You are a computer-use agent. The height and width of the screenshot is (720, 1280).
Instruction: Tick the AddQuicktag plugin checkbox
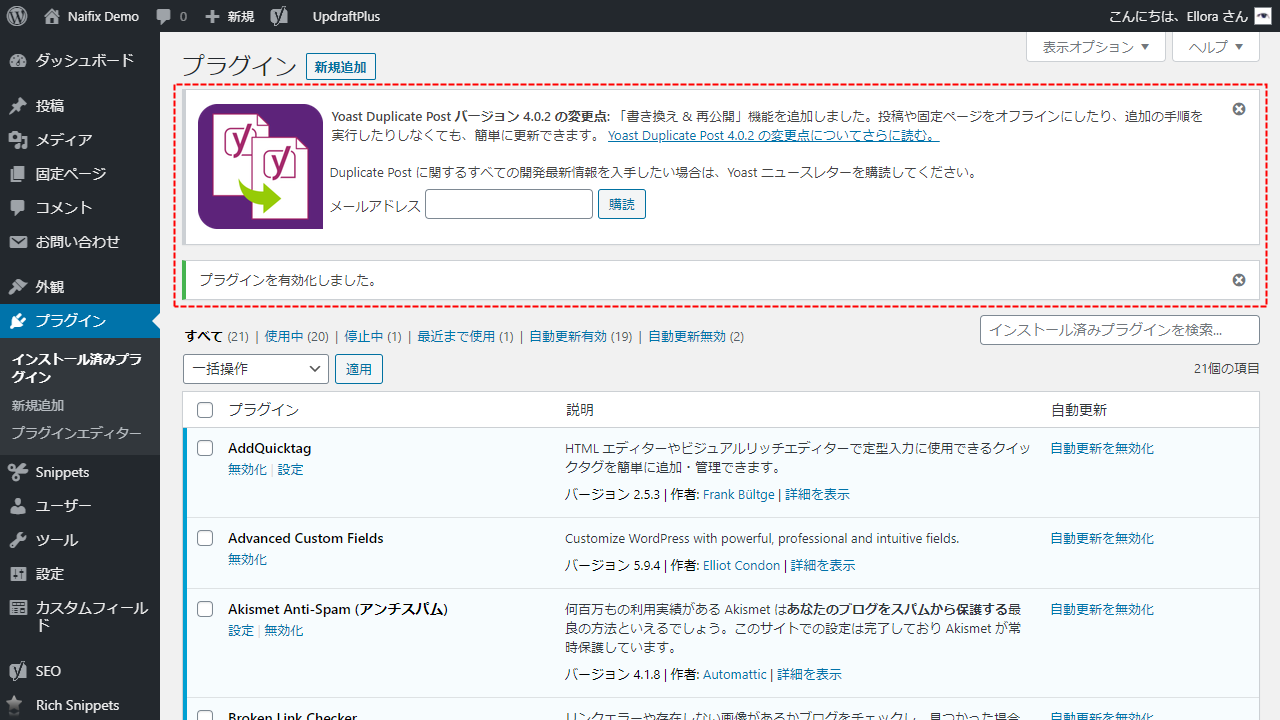pyautogui.click(x=205, y=448)
